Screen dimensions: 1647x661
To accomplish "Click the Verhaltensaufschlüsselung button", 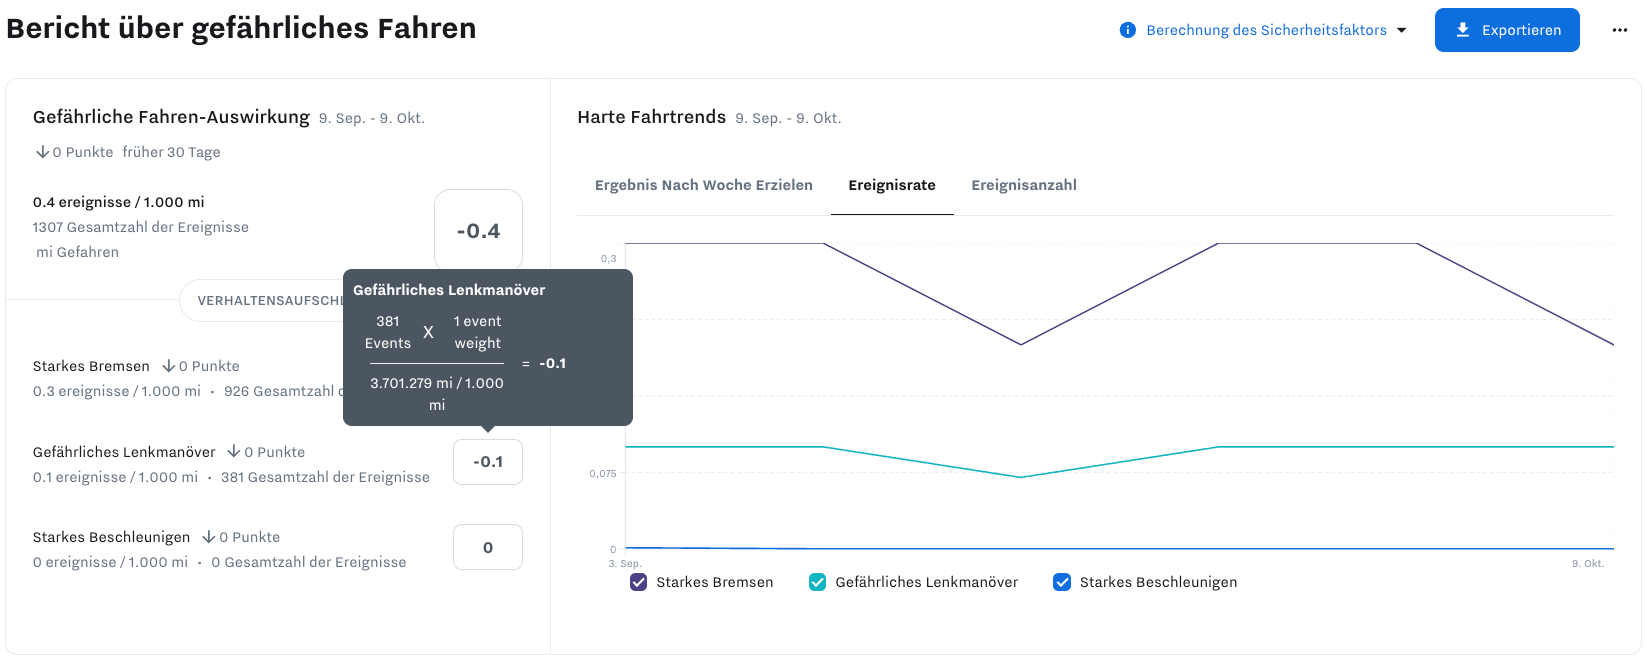I will click(x=262, y=300).
